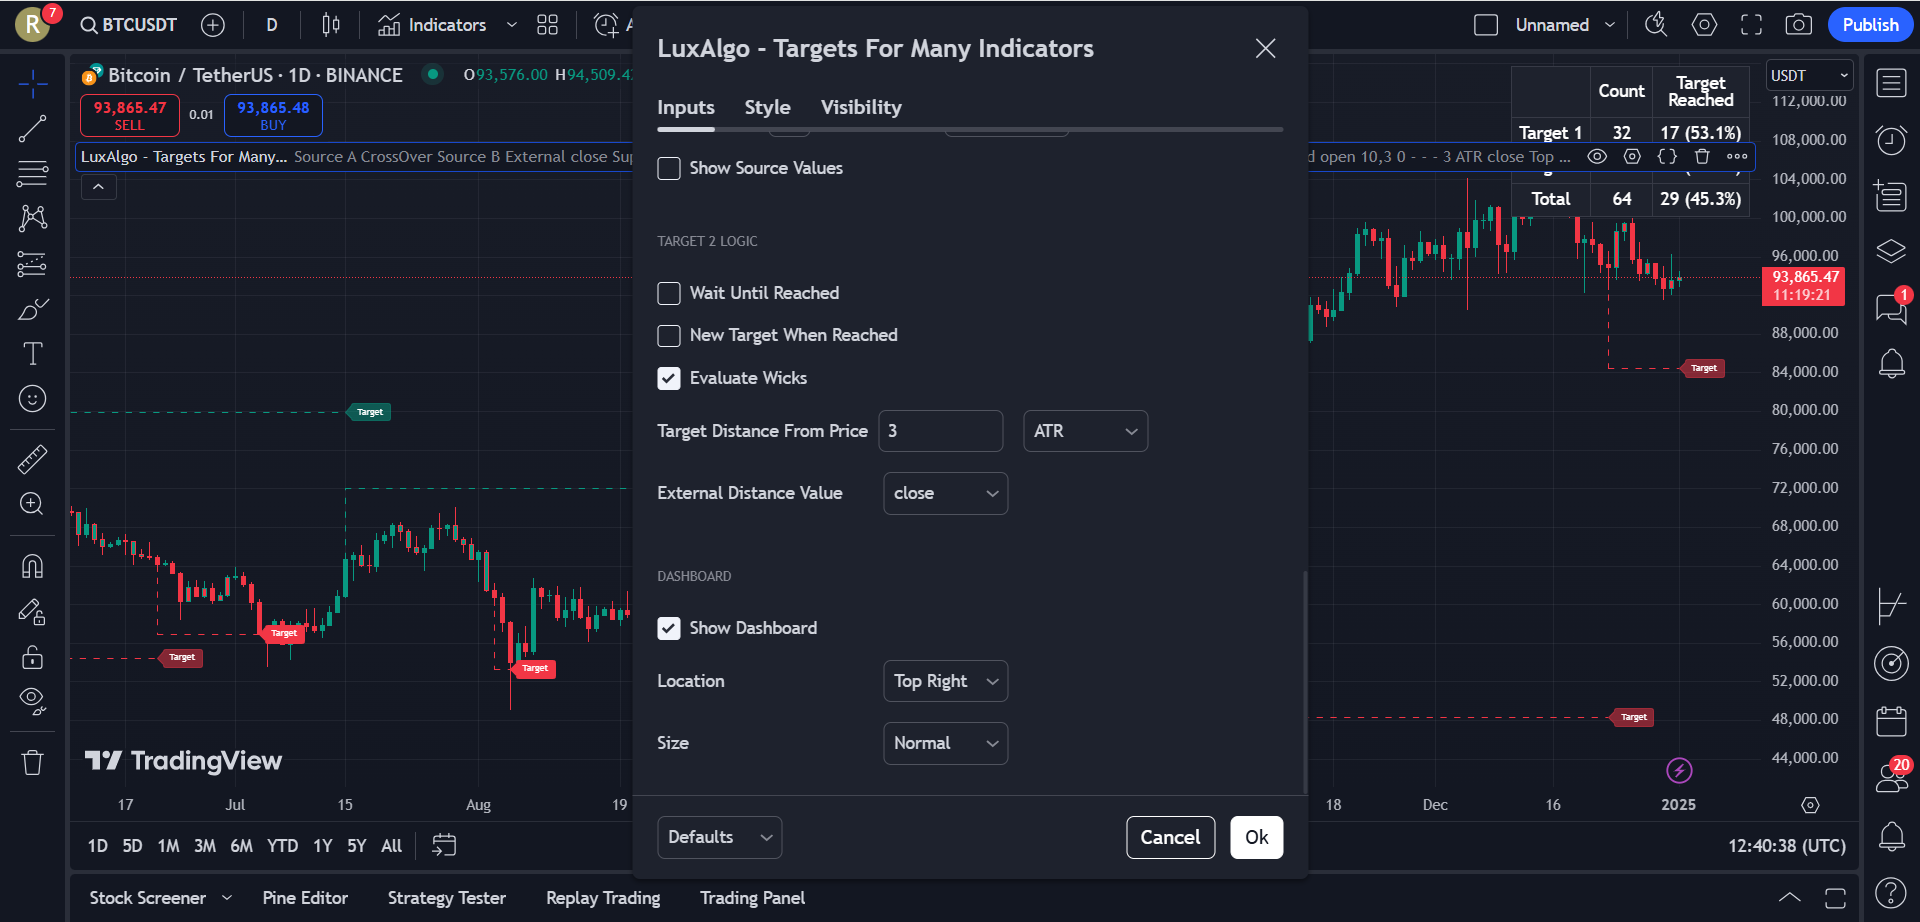The width and height of the screenshot is (1920, 922).
Task: Take a chart snapshot with camera icon
Action: pyautogui.click(x=1798, y=25)
